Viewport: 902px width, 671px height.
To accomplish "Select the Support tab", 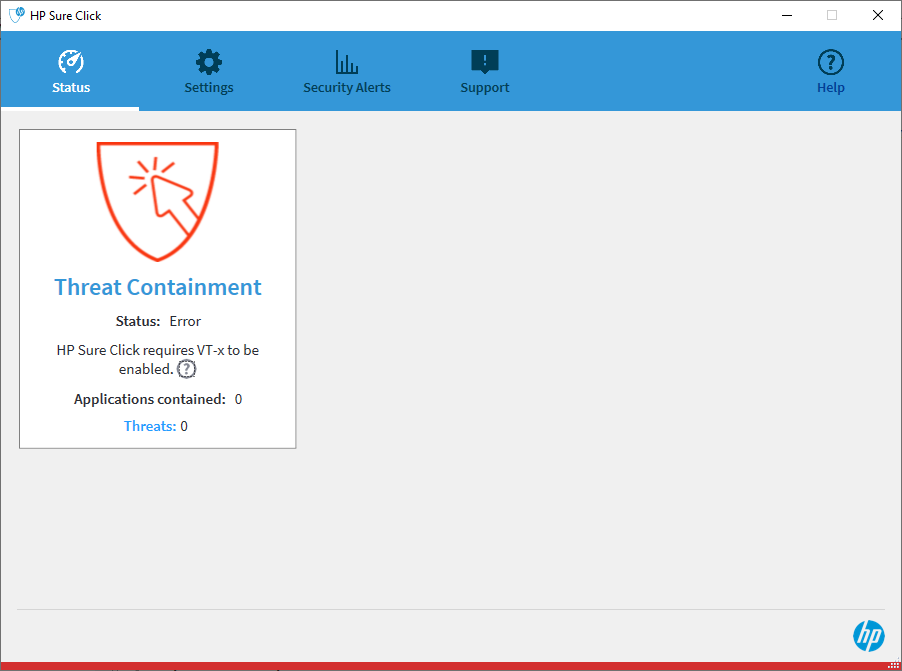I will pos(484,70).
